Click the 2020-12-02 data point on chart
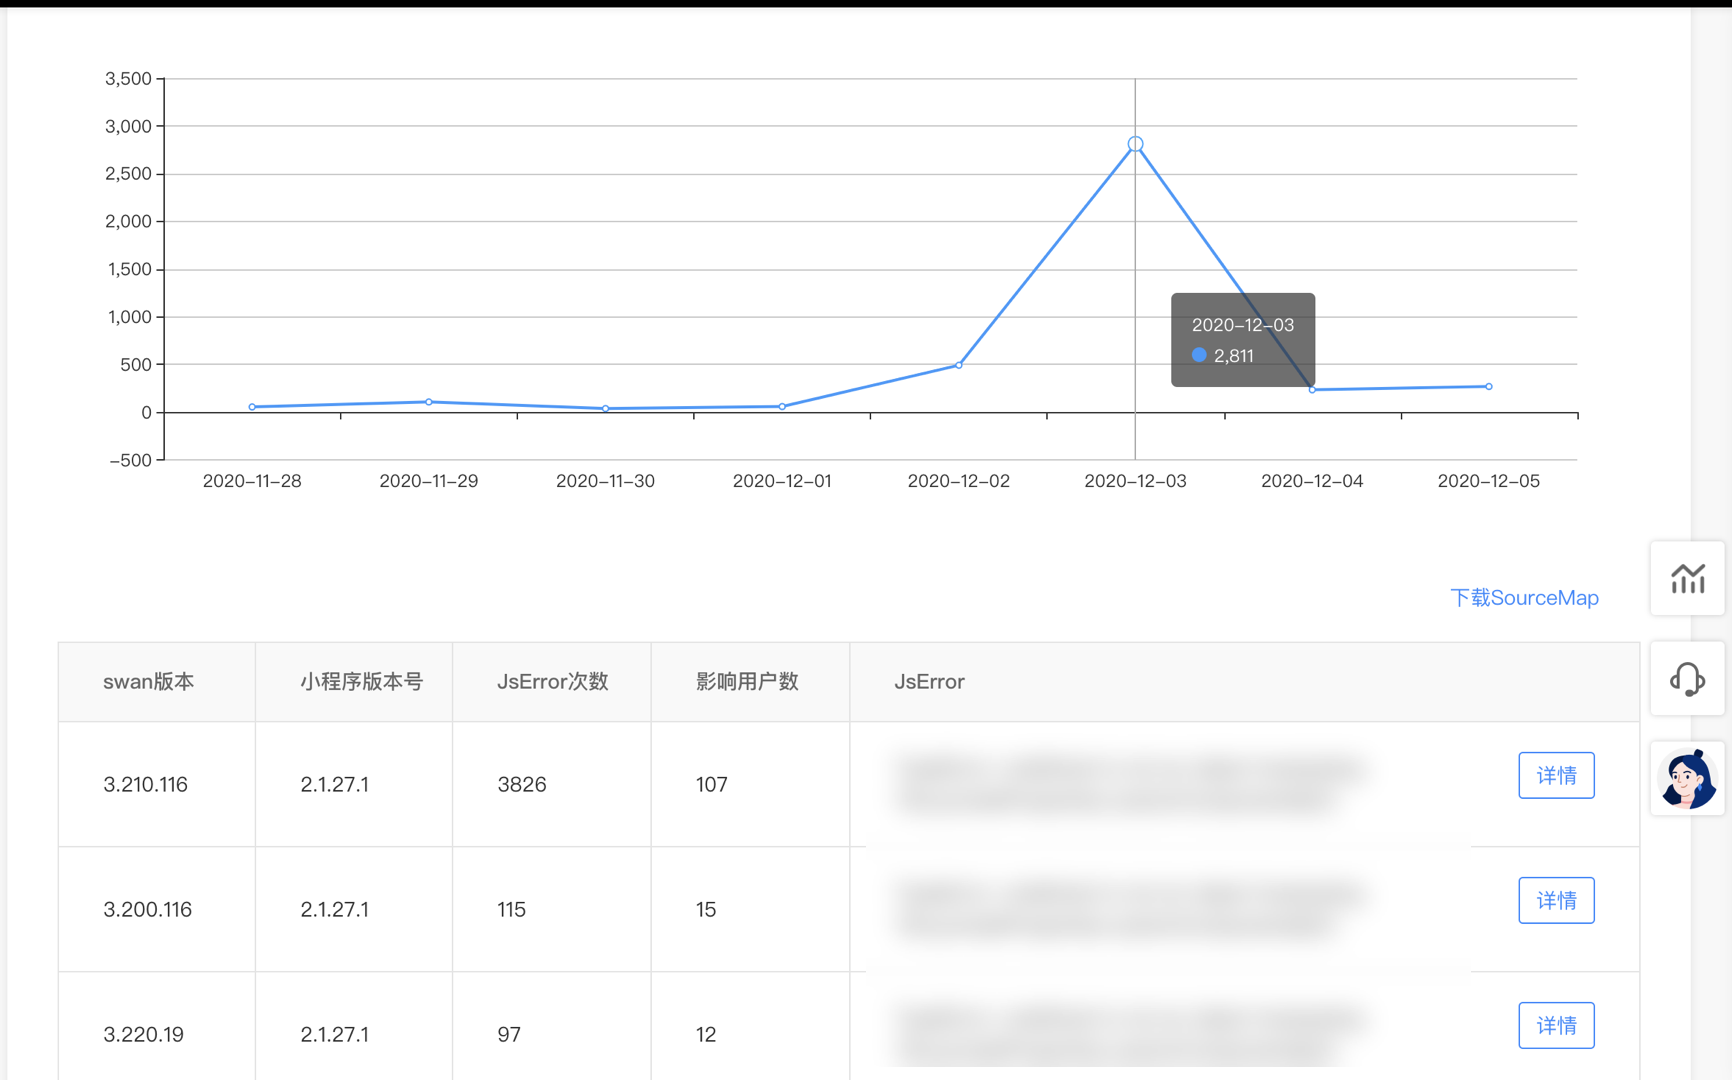 pyautogui.click(x=959, y=365)
